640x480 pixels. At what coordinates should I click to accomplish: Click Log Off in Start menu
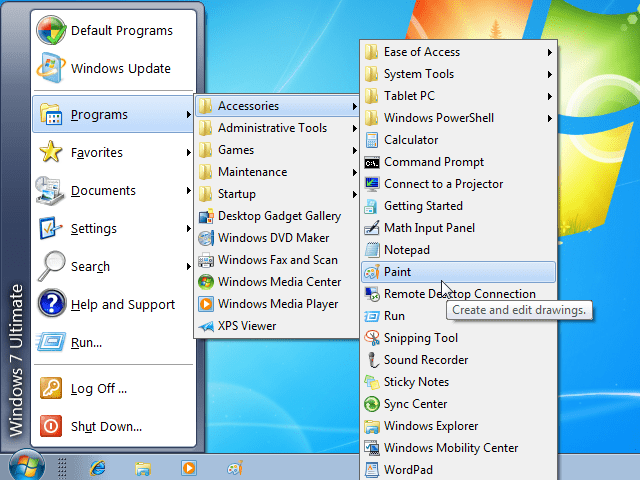point(98,389)
